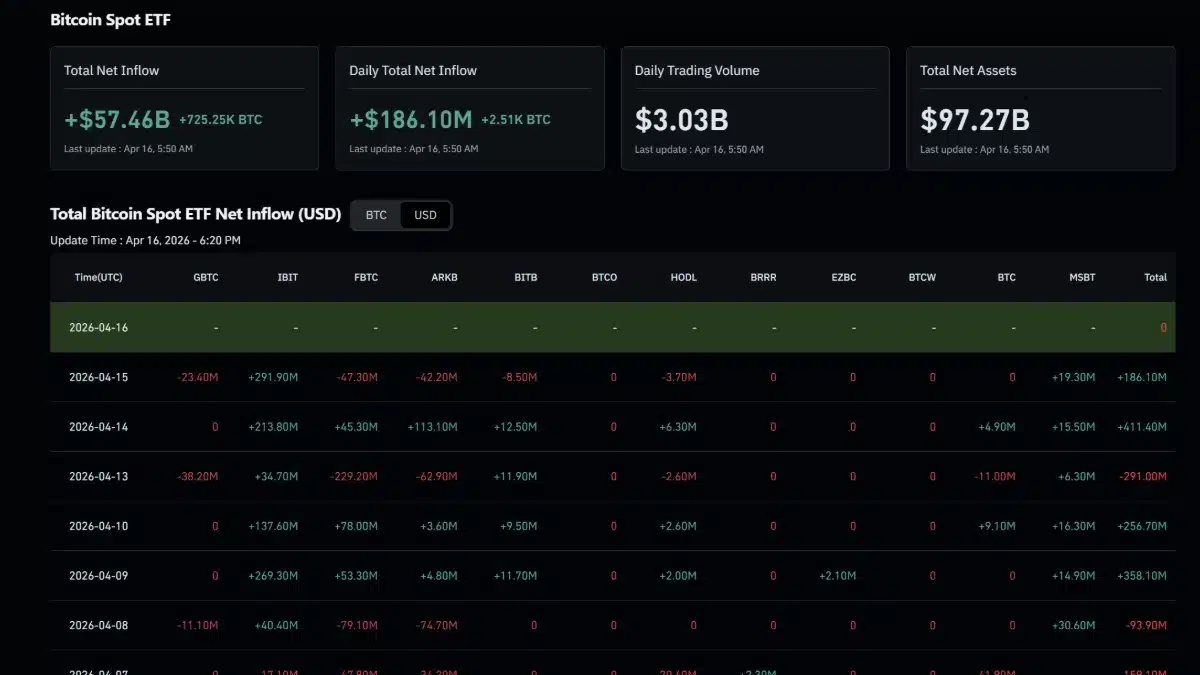Click the IBIT column header
This screenshot has width=1200, height=675.
tap(288, 277)
